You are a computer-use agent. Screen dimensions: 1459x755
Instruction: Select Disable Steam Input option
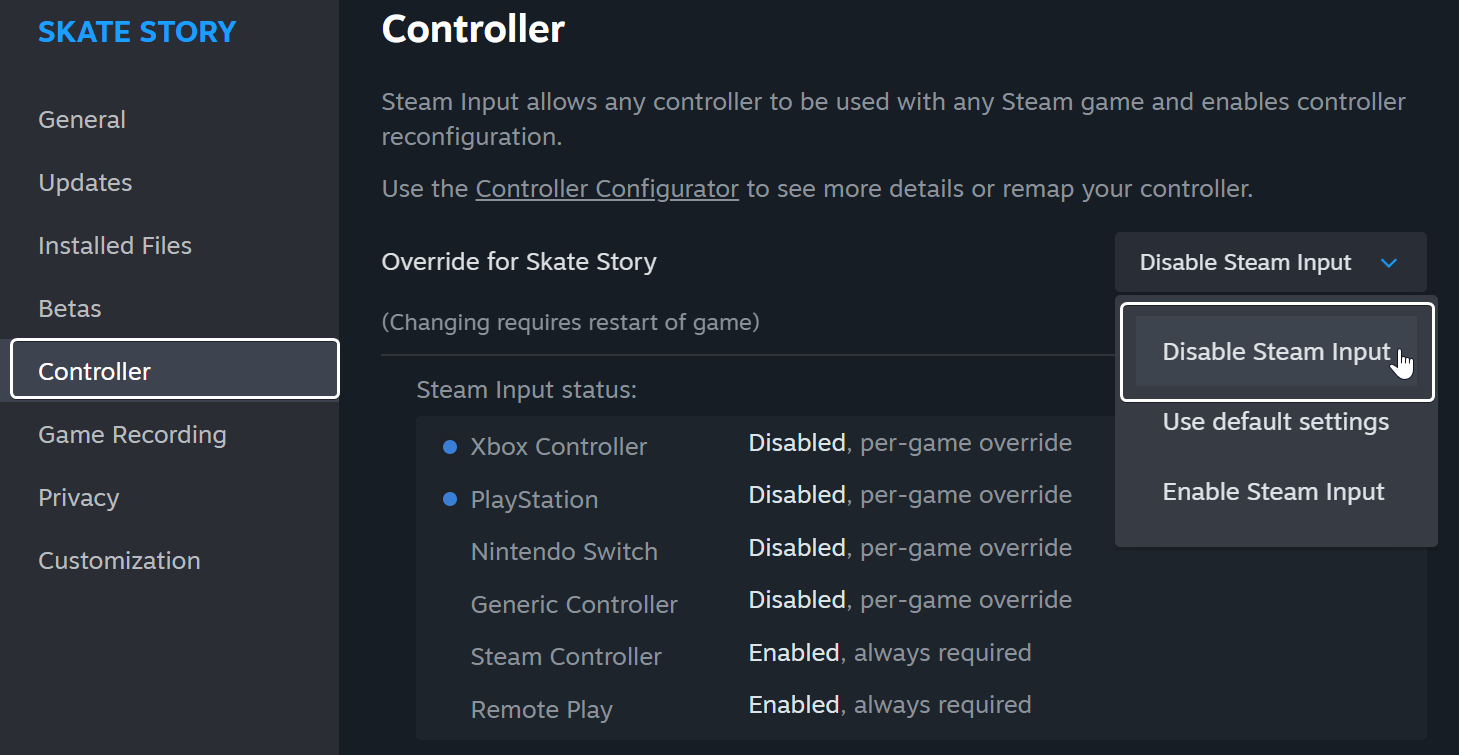pos(1276,352)
